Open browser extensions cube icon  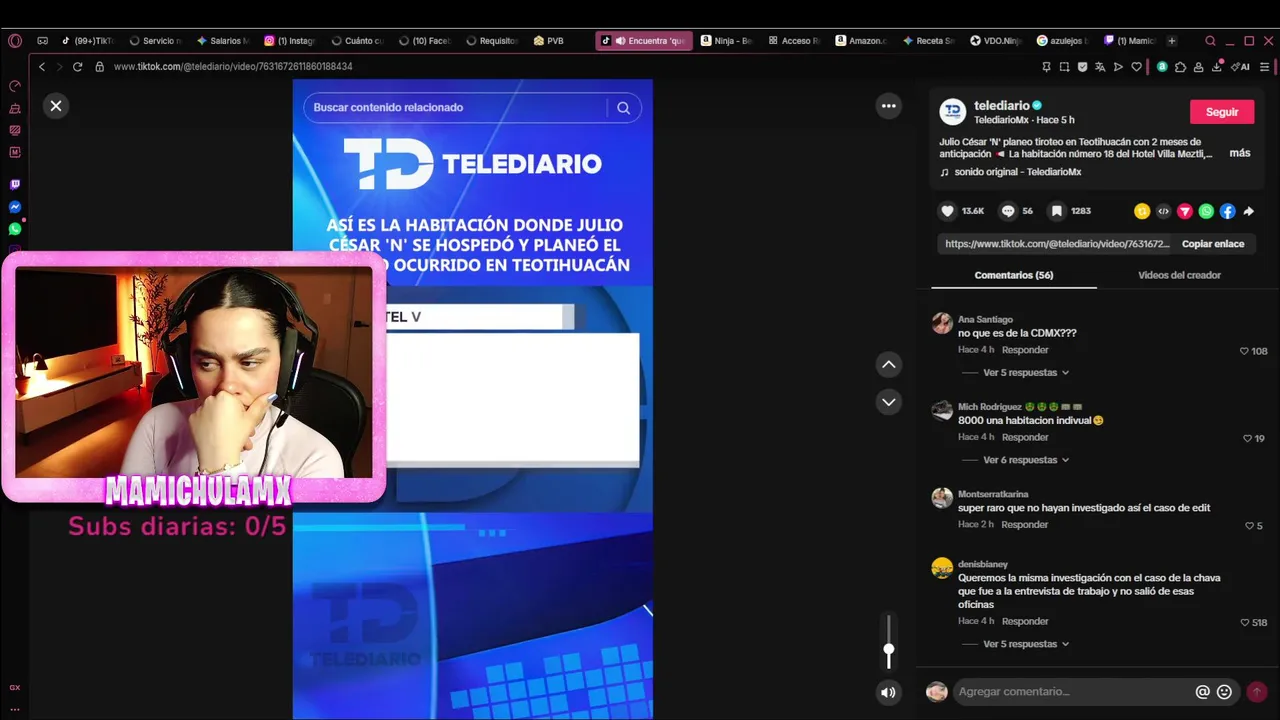[x=1181, y=67]
